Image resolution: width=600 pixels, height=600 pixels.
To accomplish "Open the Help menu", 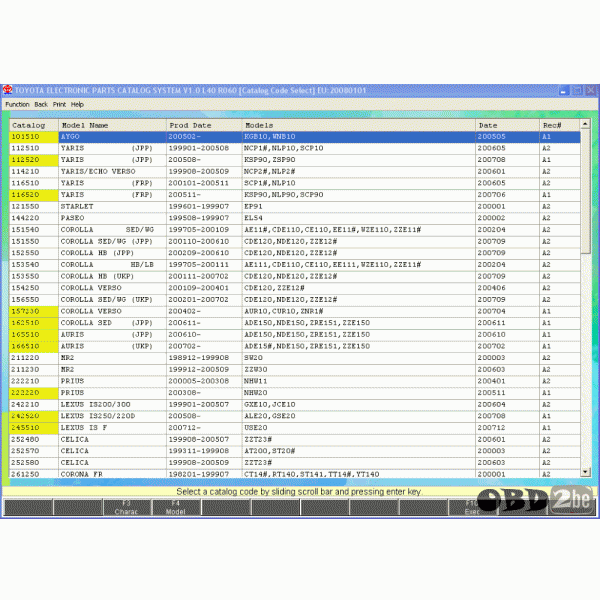I will click(x=77, y=104).
